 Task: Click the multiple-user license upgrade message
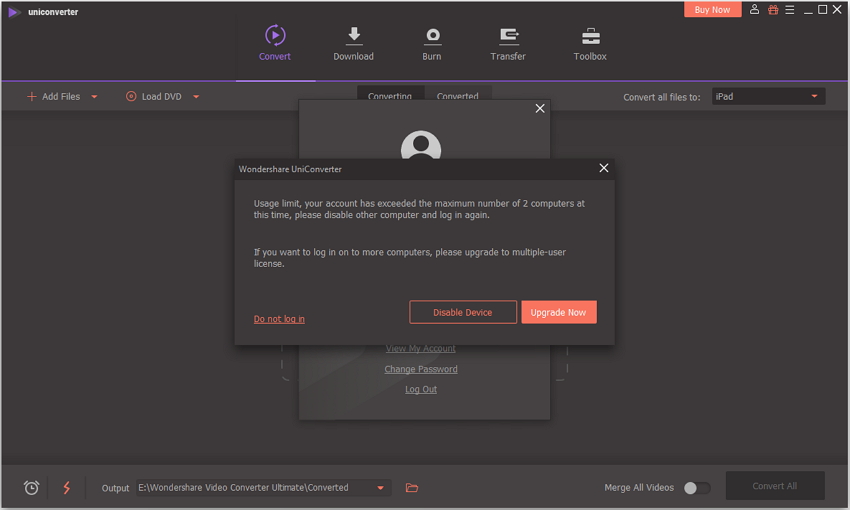pyautogui.click(x=410, y=258)
